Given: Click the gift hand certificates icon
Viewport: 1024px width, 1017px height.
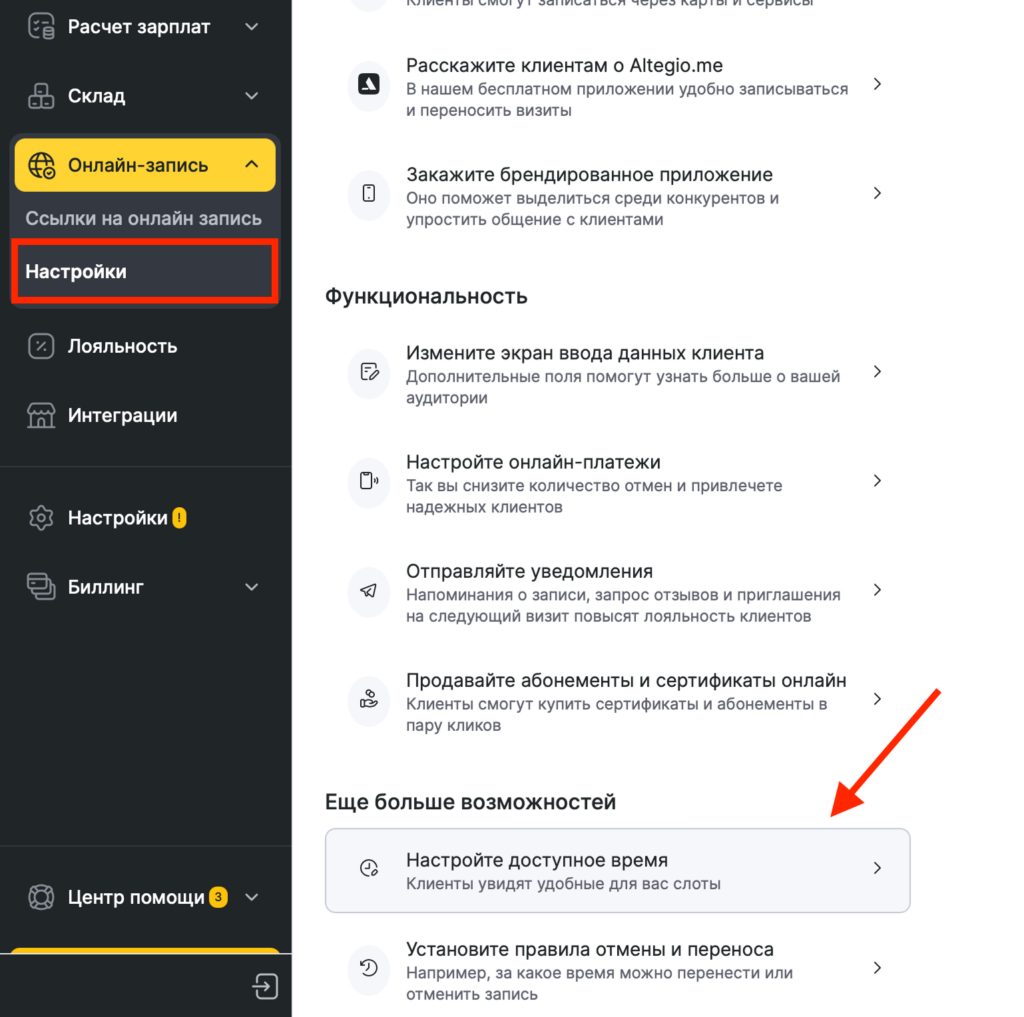Looking at the screenshot, I should (368, 699).
